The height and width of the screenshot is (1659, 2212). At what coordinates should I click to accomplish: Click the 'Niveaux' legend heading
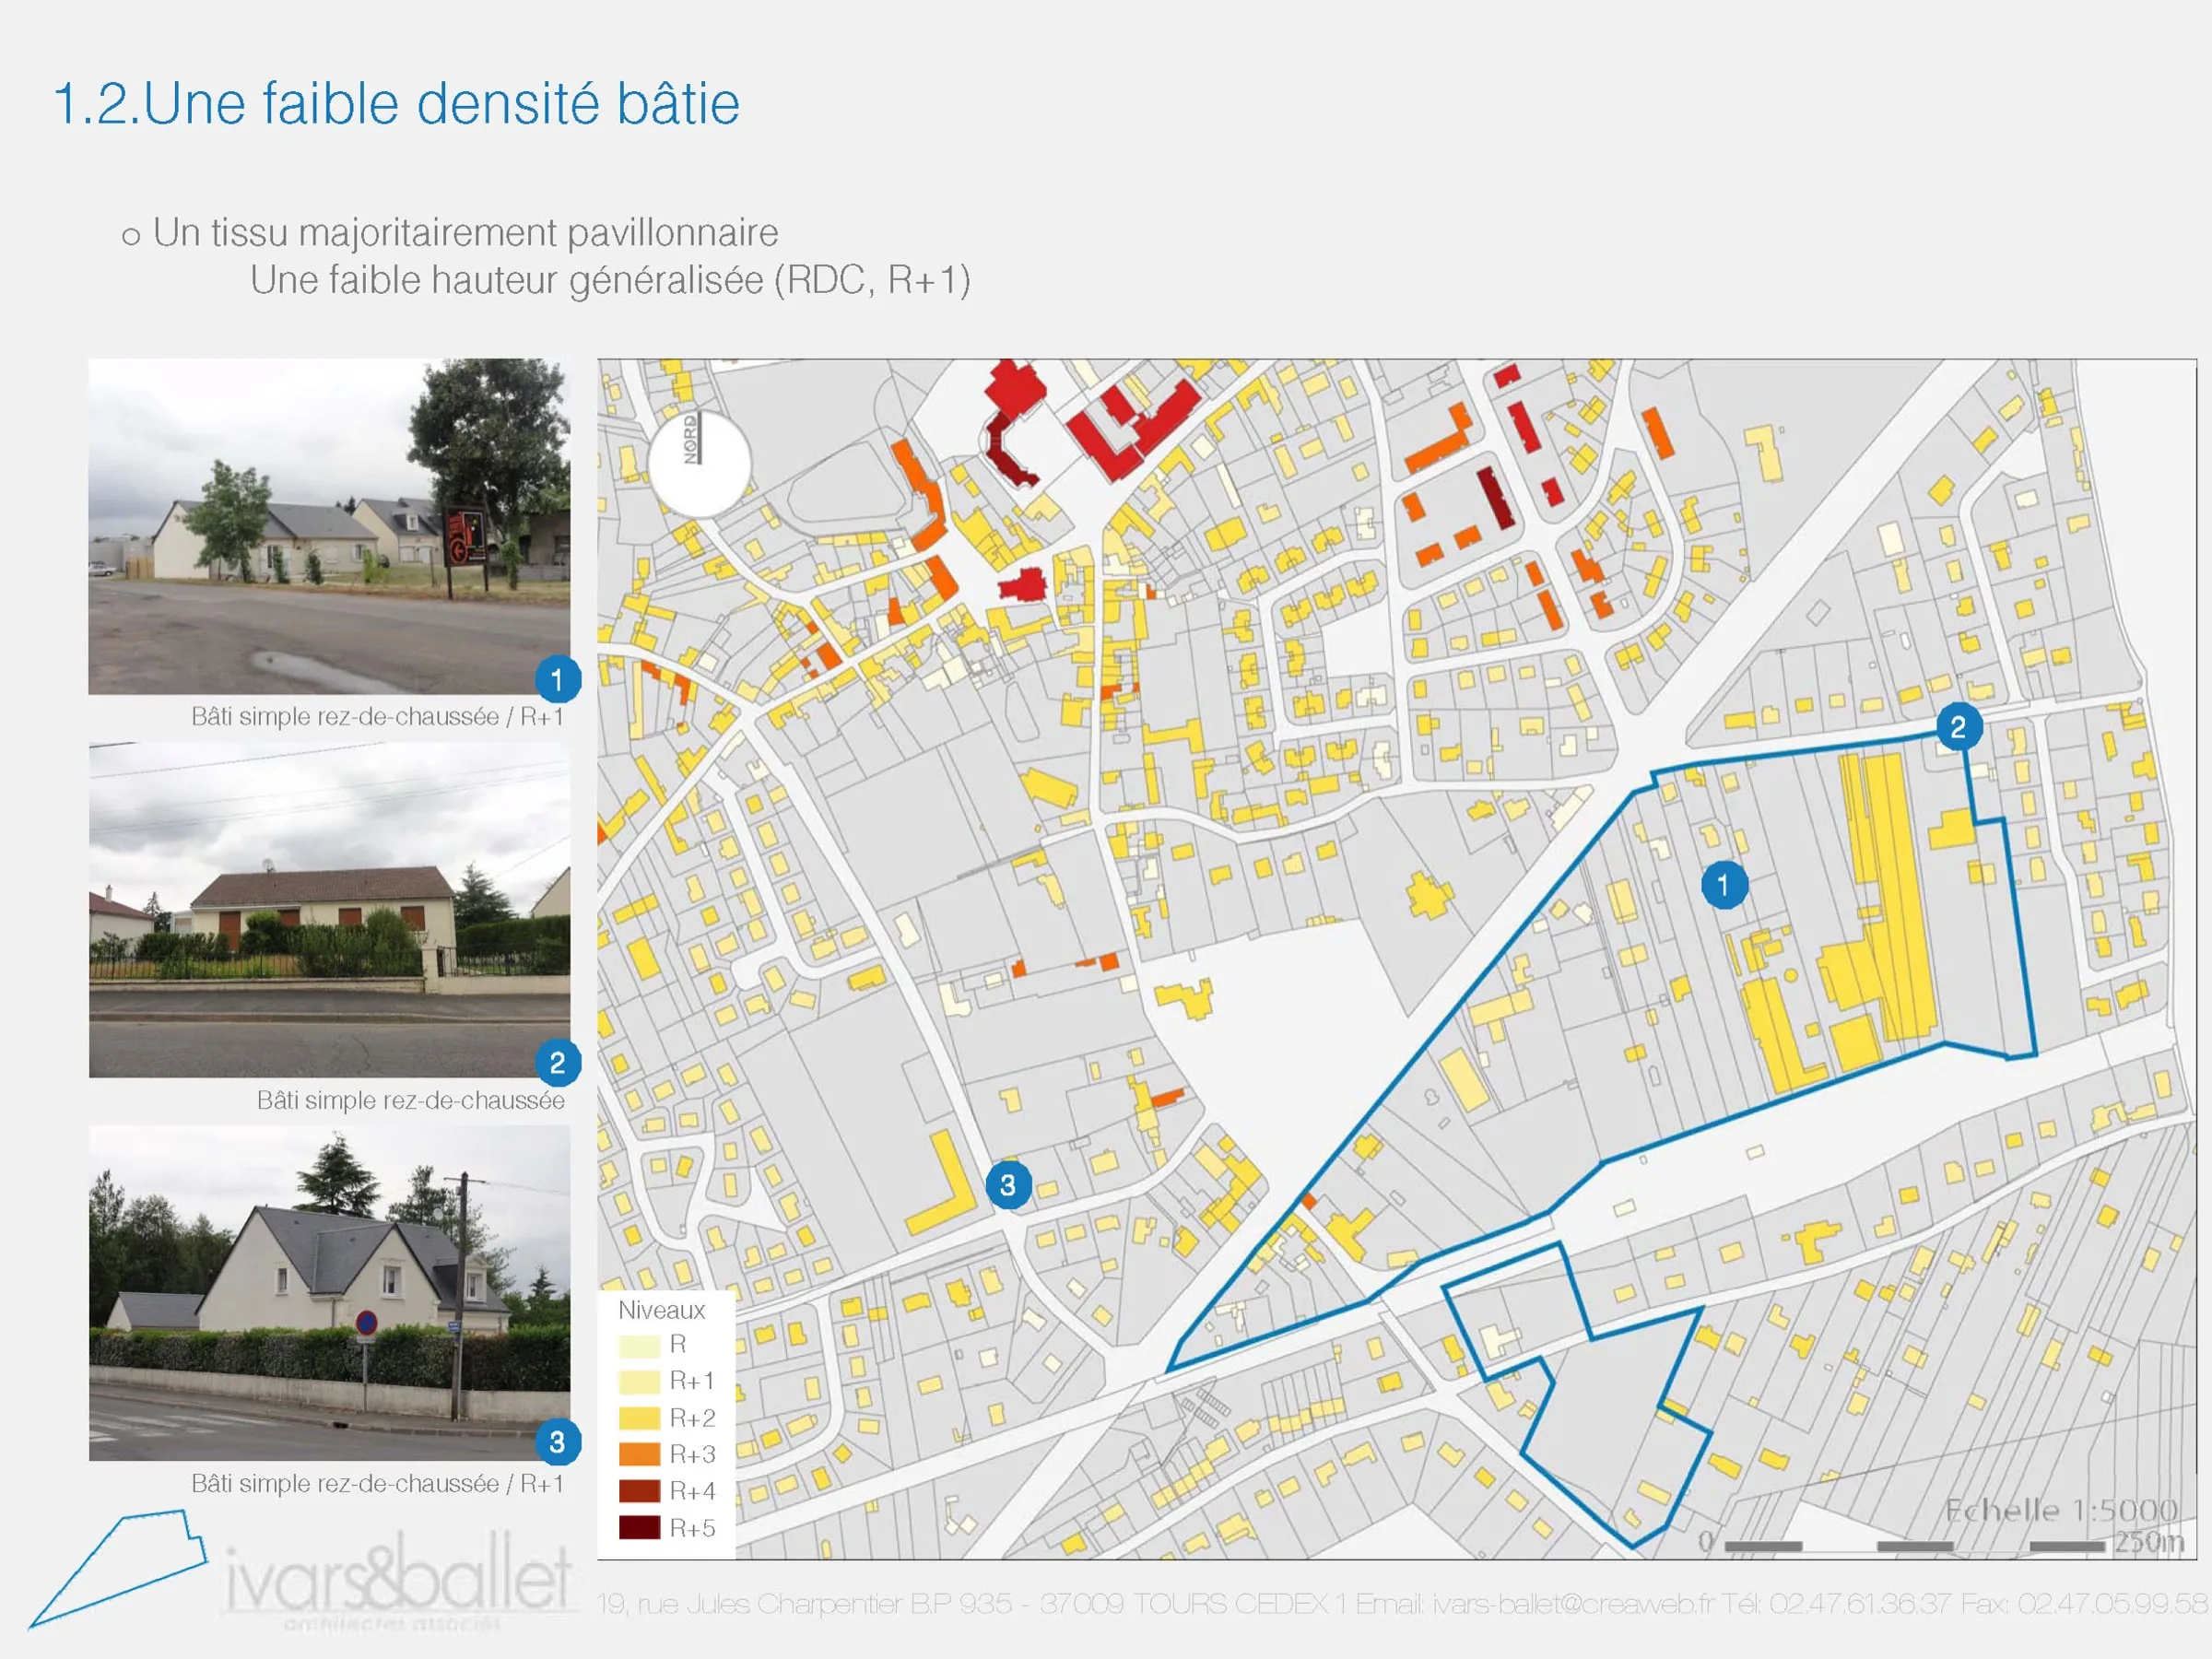(661, 1310)
